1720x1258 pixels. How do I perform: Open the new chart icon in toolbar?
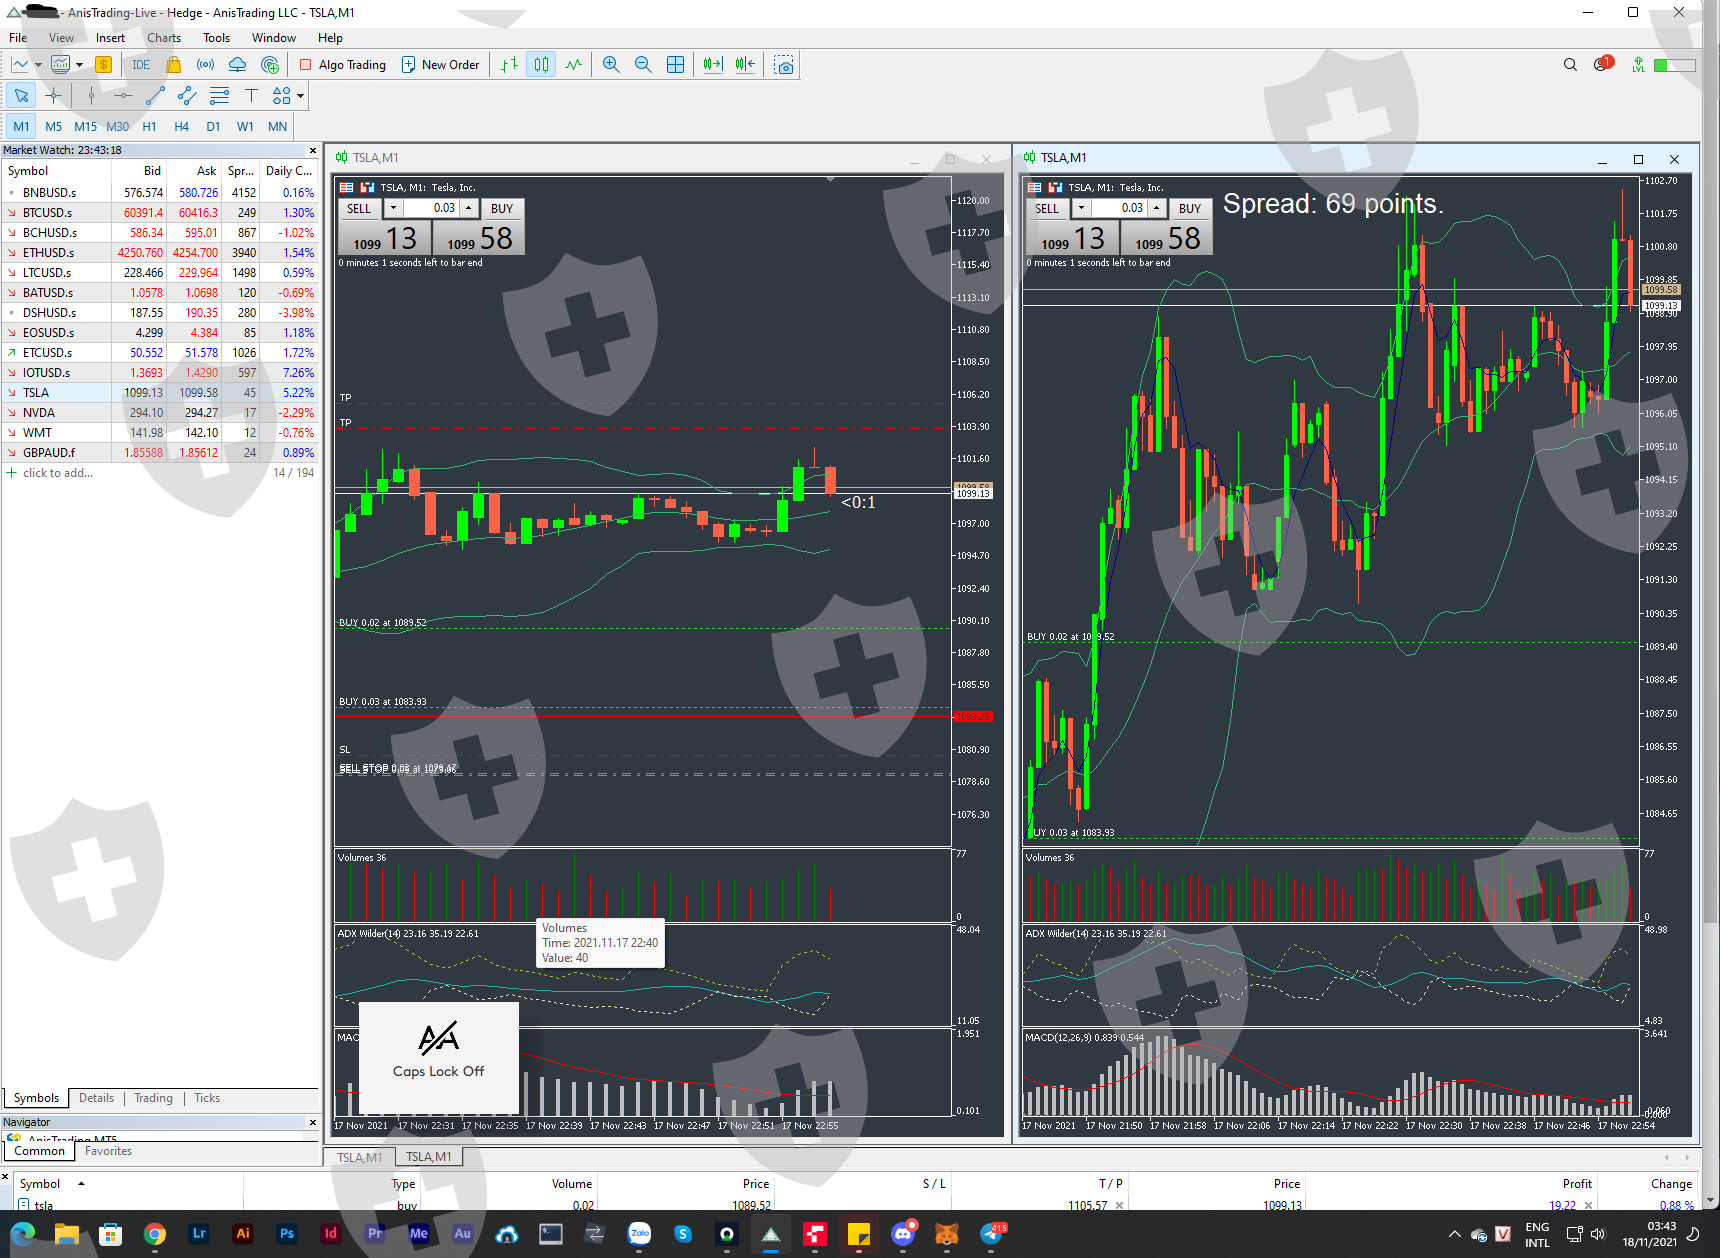(20, 65)
